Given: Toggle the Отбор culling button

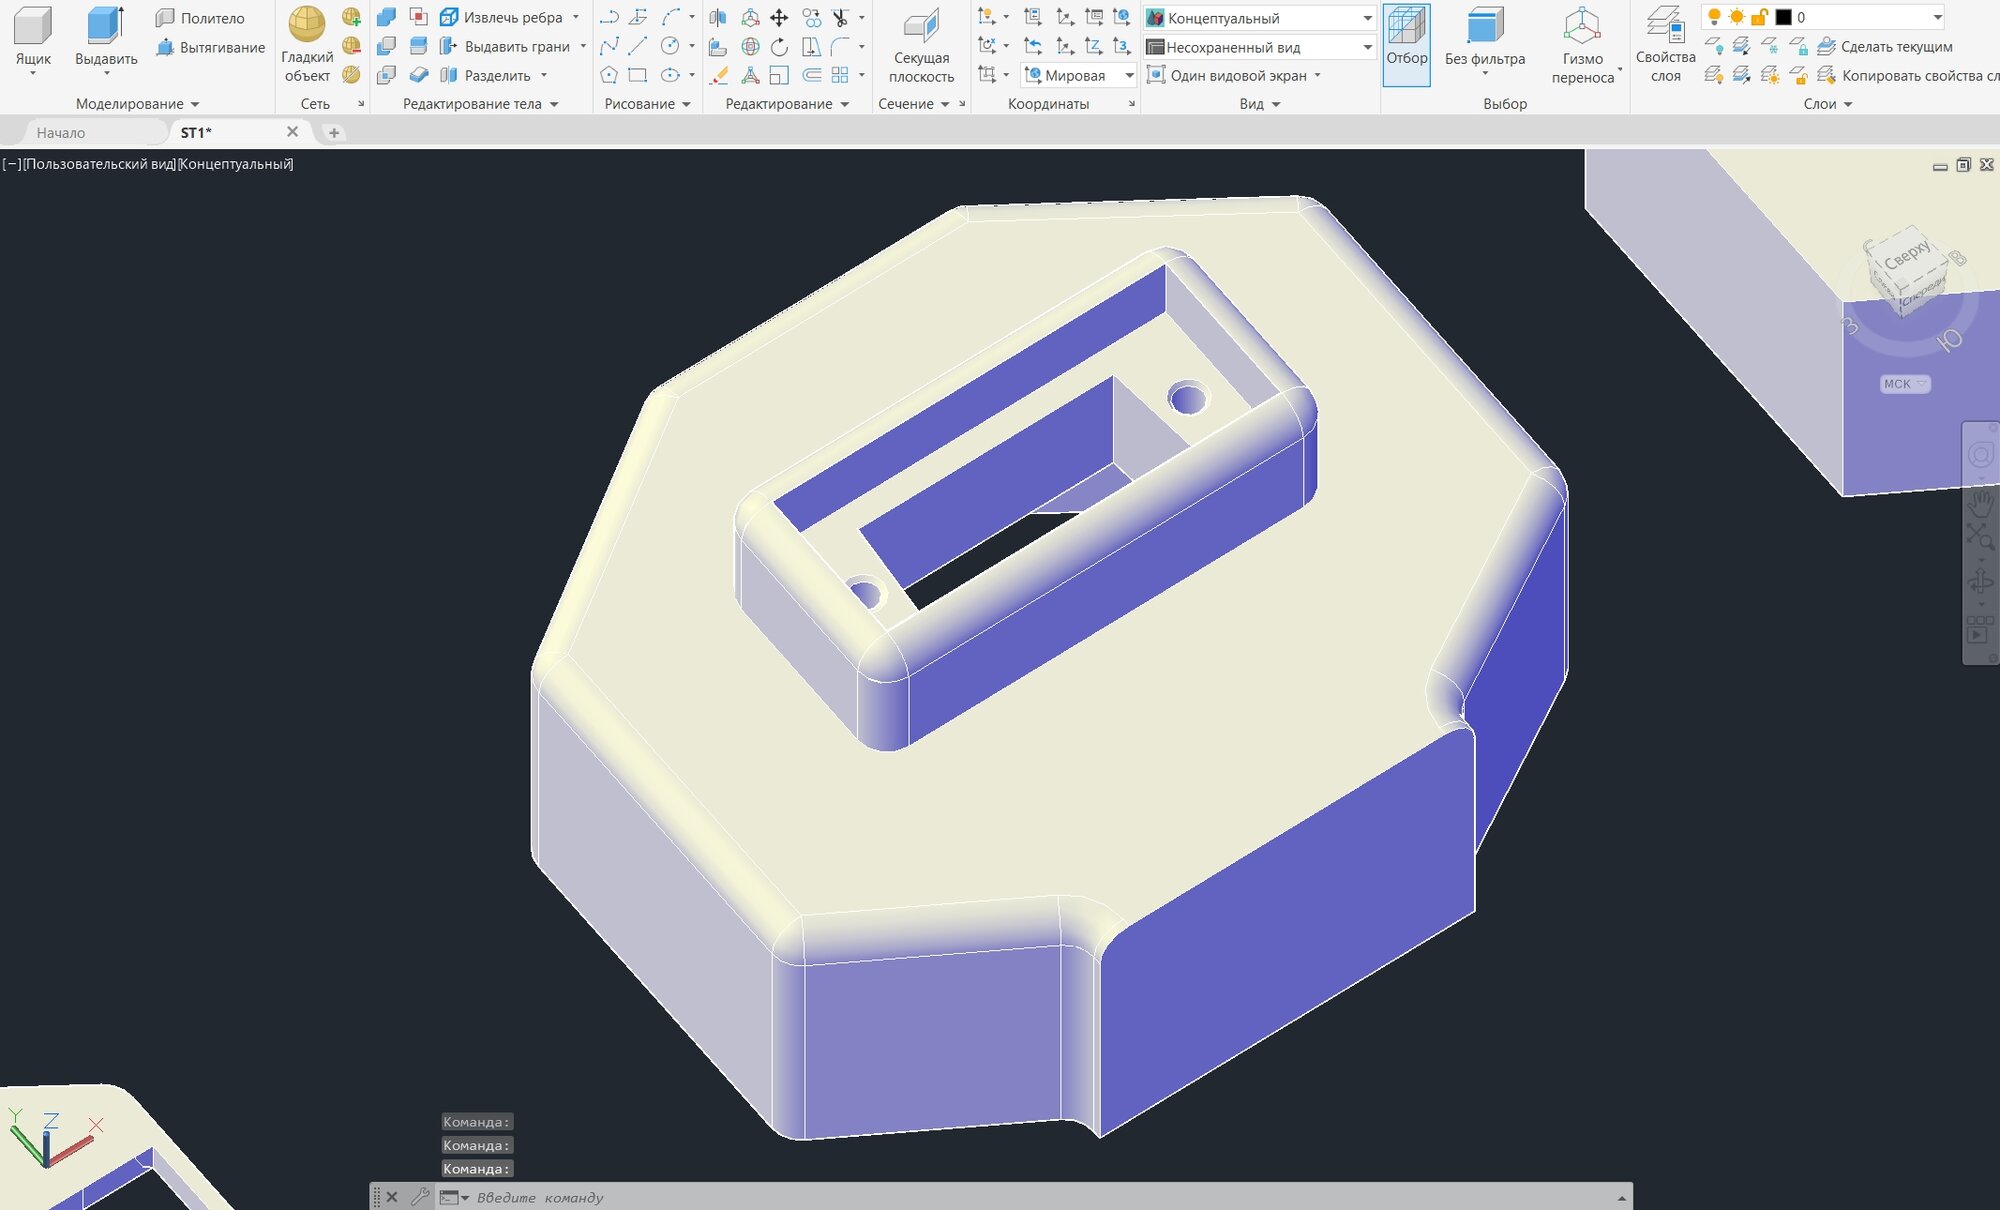Looking at the screenshot, I should (x=1406, y=44).
